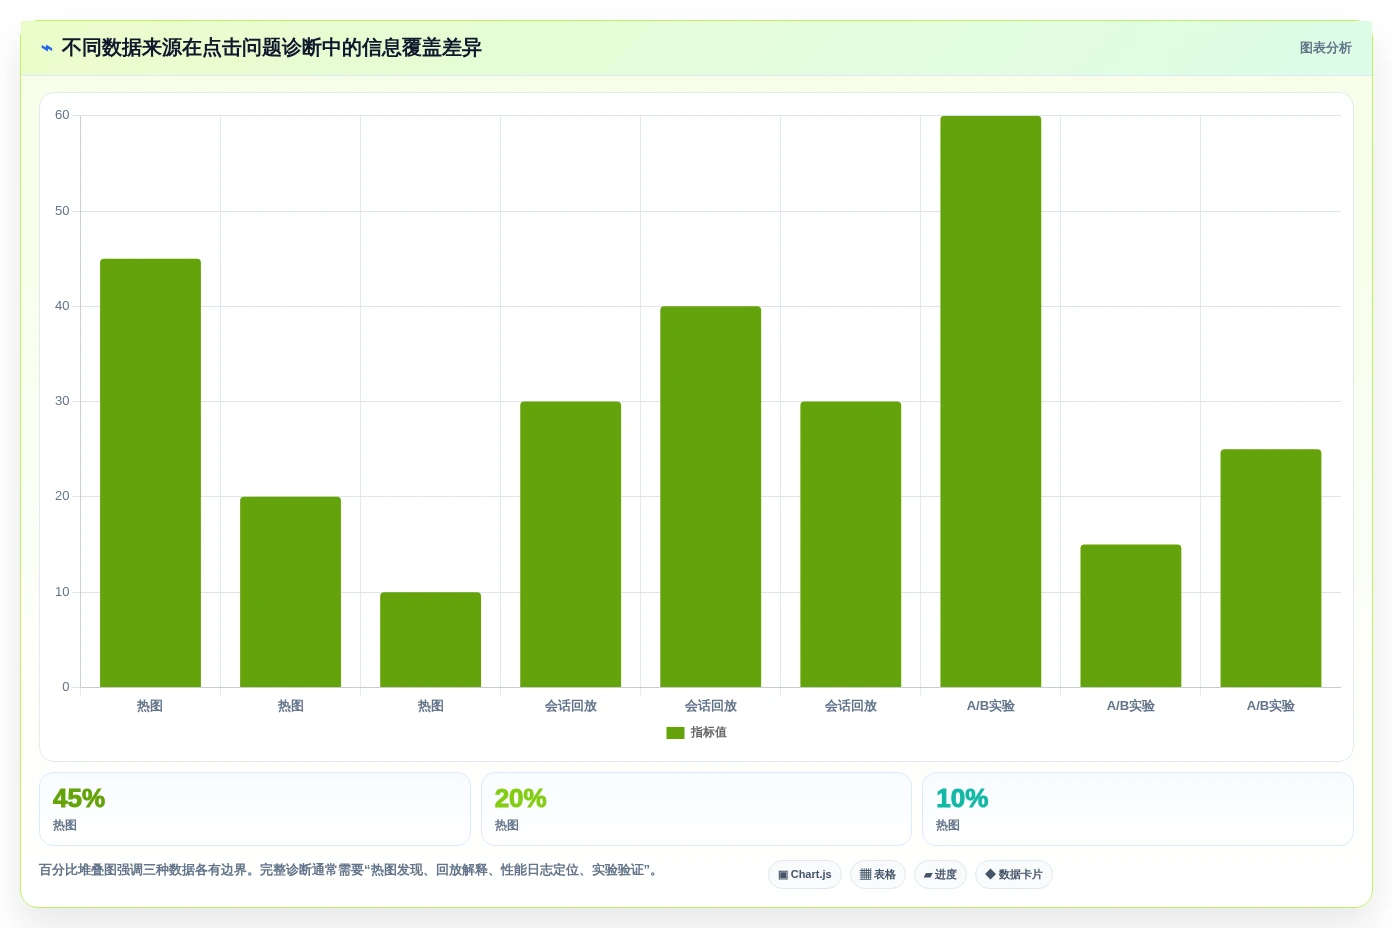Click the A/B实验 bar valued 25
The width and height of the screenshot is (1393, 928).
(x=1271, y=568)
